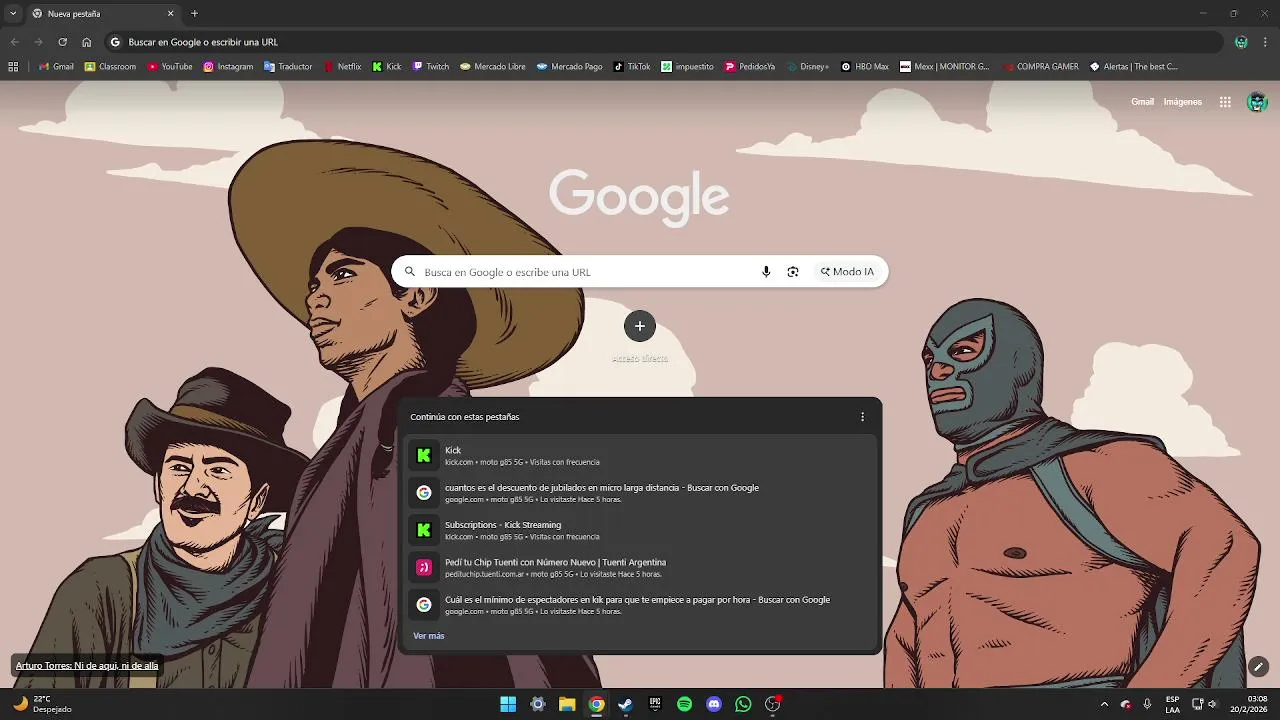Start voice search with microphone icon

tap(766, 272)
